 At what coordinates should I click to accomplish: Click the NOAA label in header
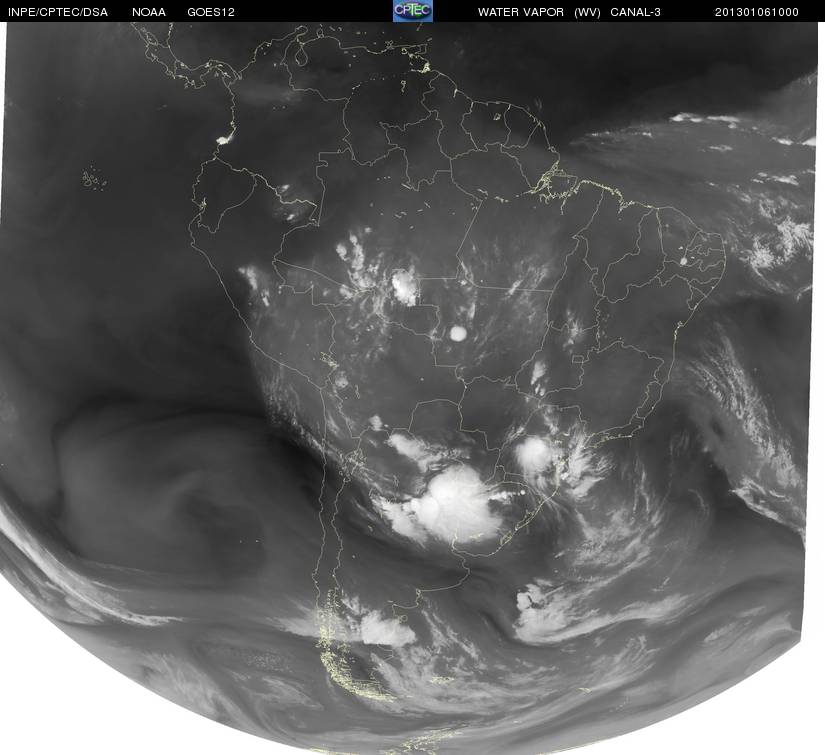149,12
